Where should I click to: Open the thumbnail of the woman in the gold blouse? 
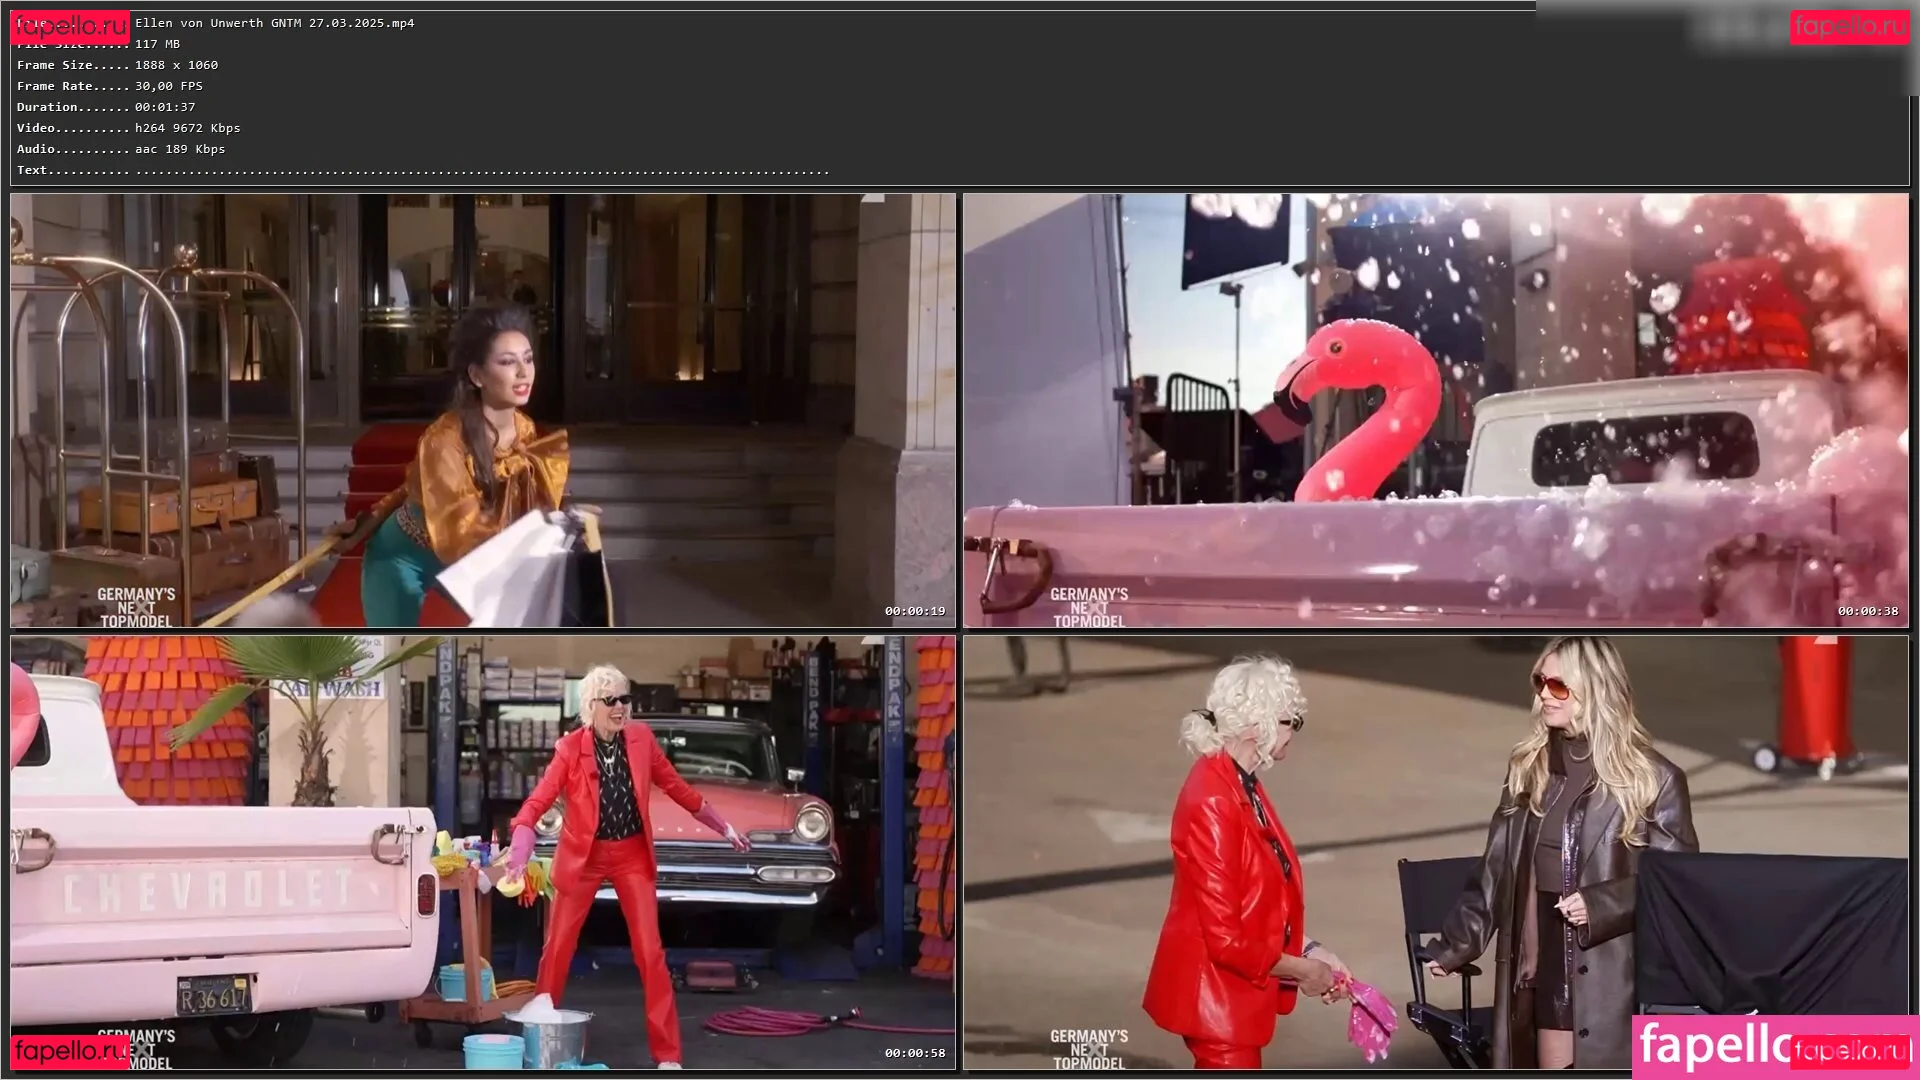[483, 410]
